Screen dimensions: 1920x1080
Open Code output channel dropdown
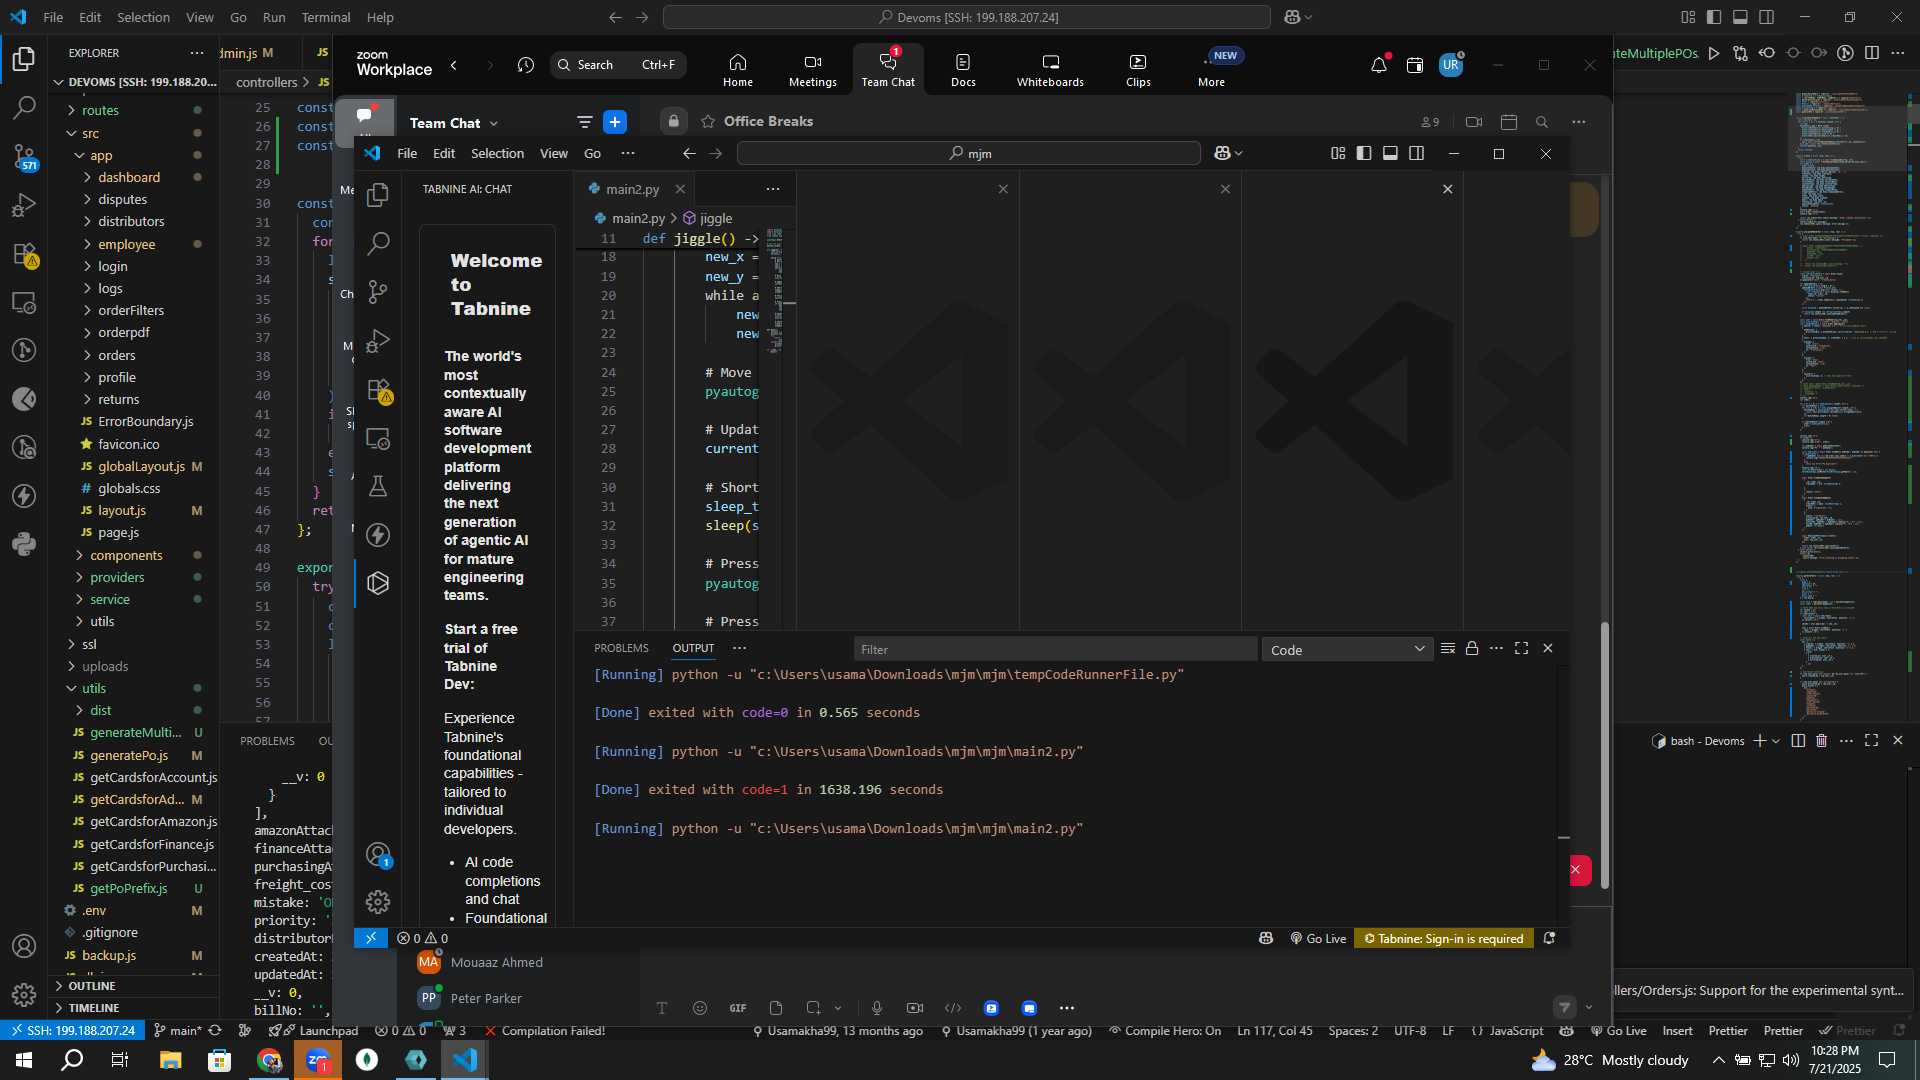click(1347, 650)
